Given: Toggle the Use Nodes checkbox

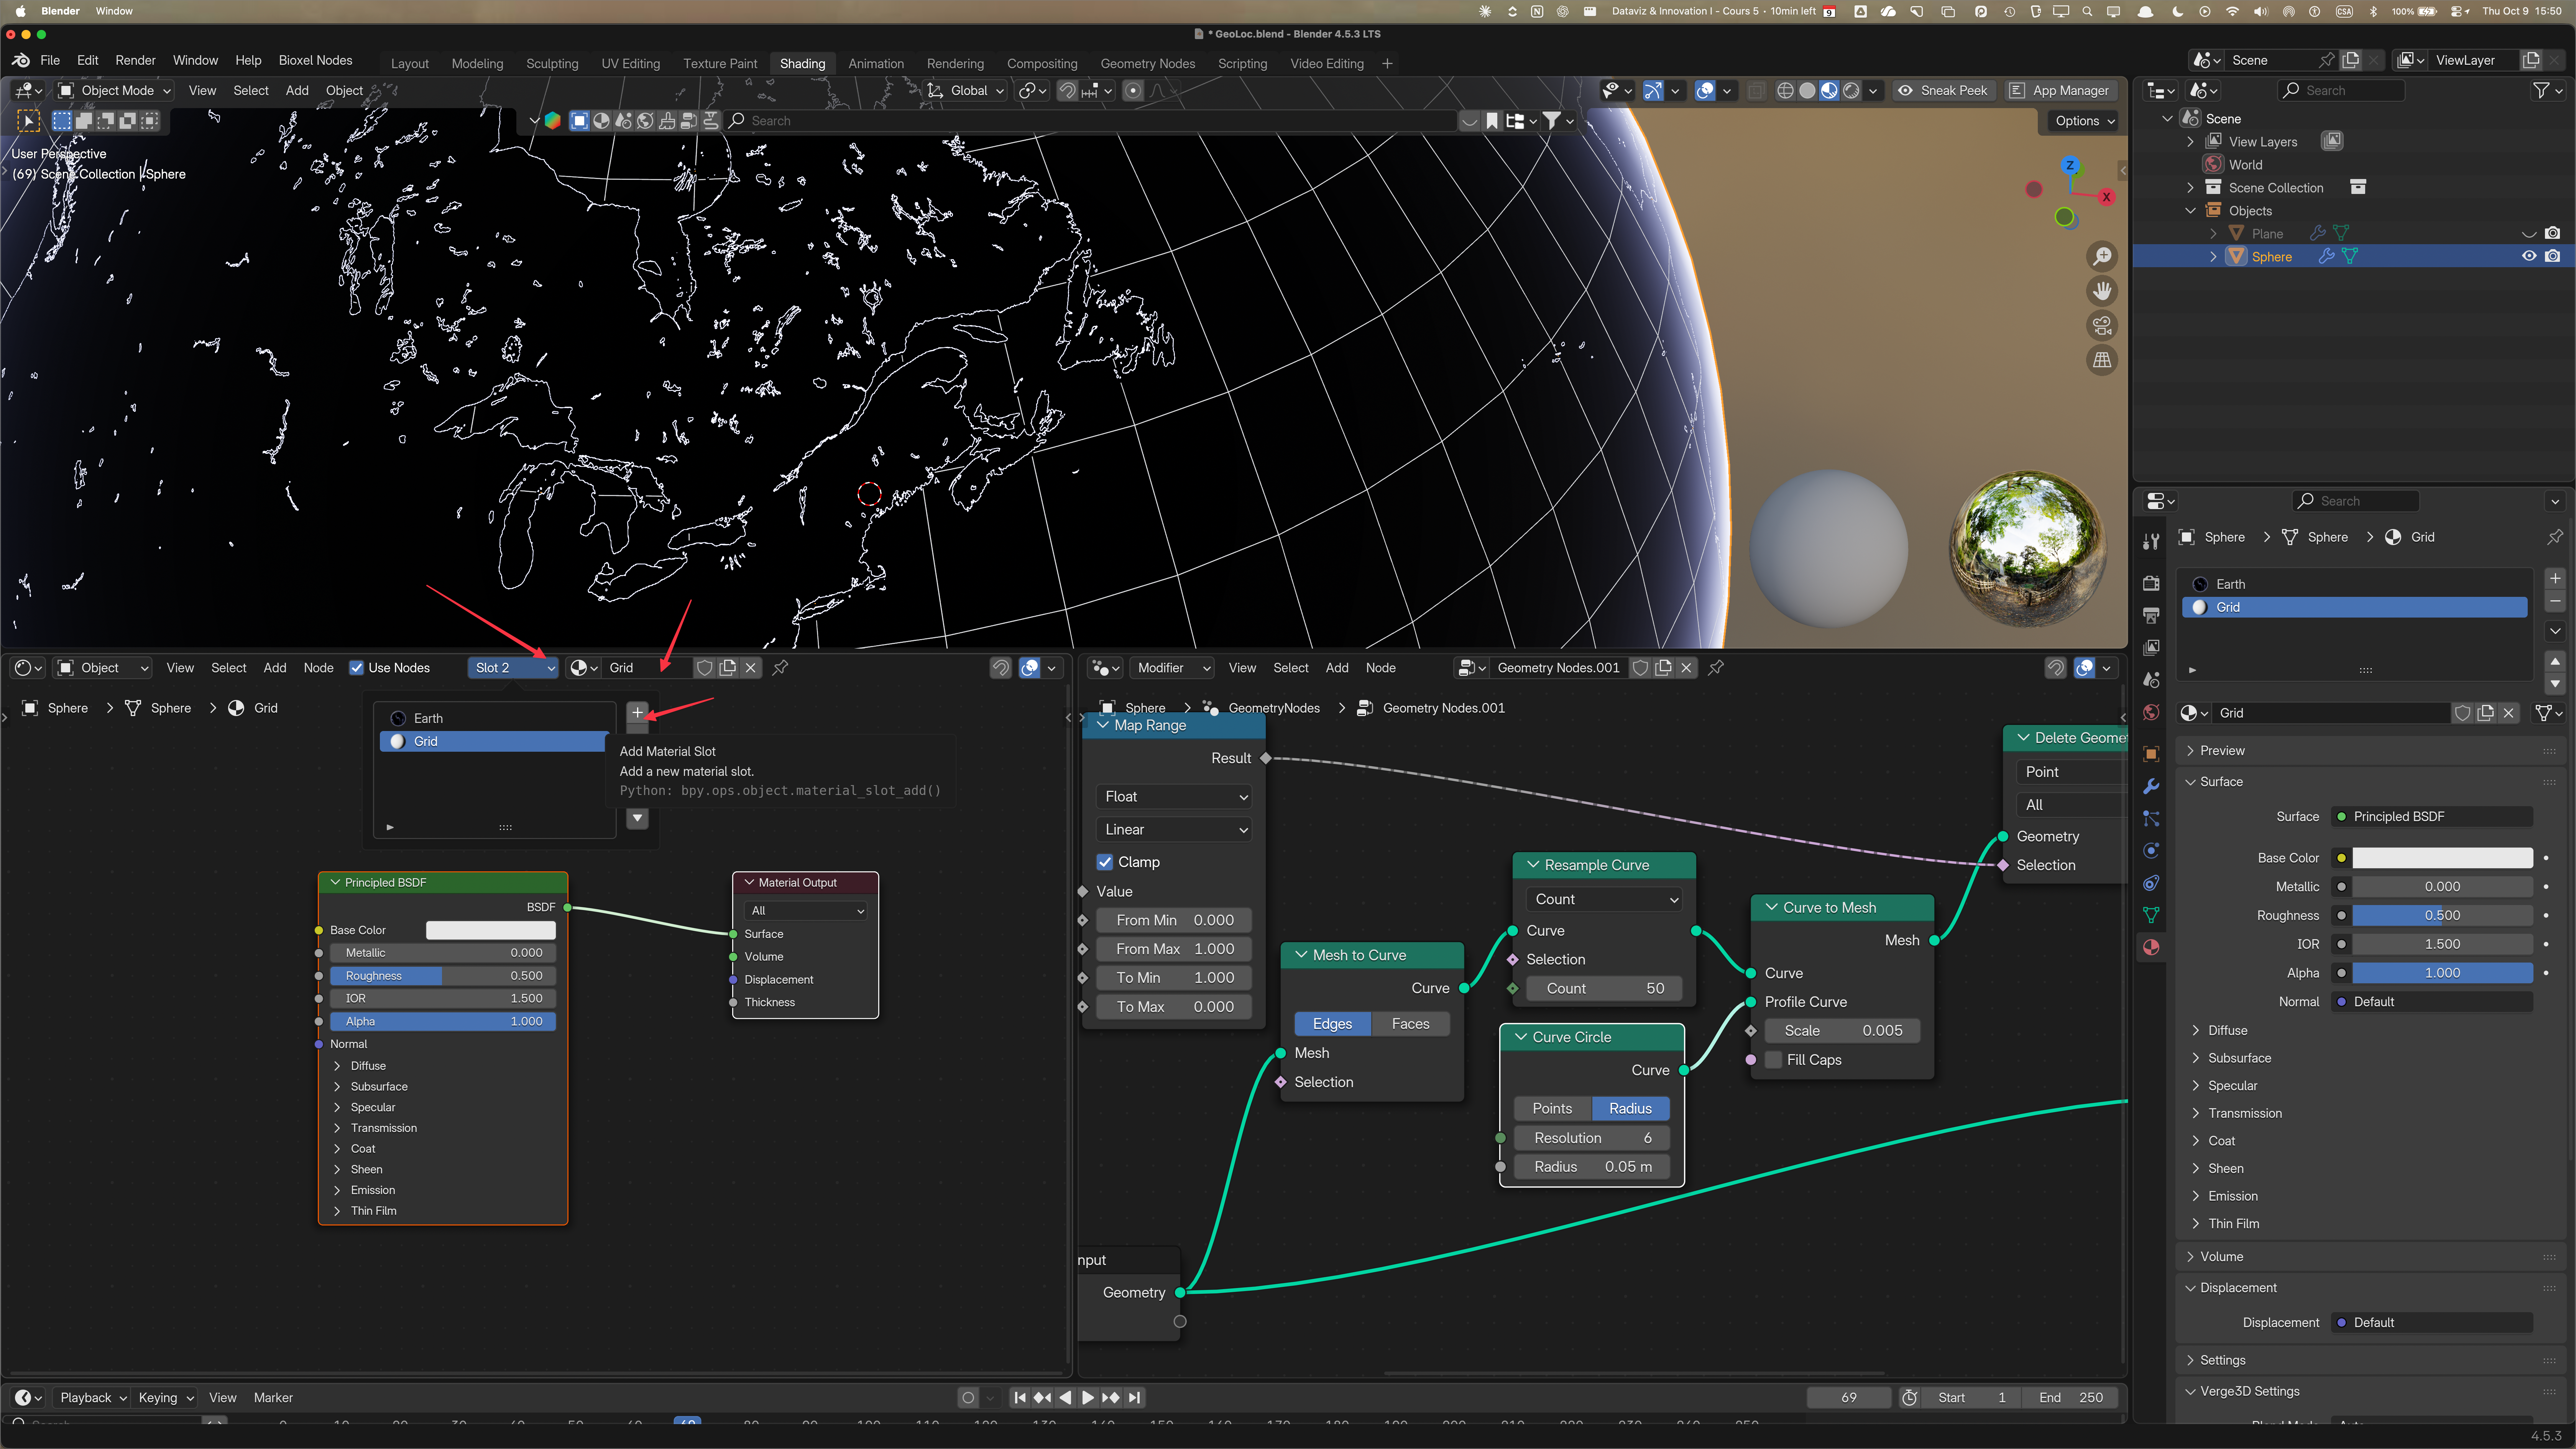Looking at the screenshot, I should point(357,668).
